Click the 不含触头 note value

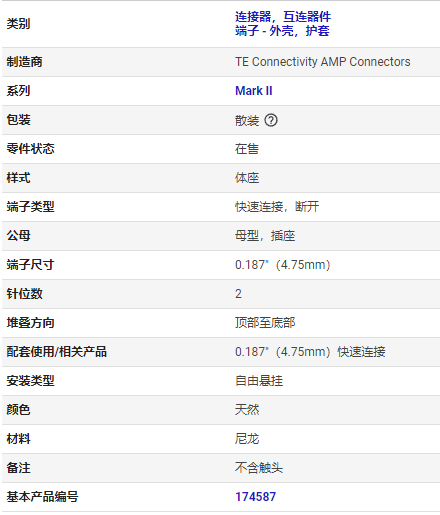tap(259, 468)
